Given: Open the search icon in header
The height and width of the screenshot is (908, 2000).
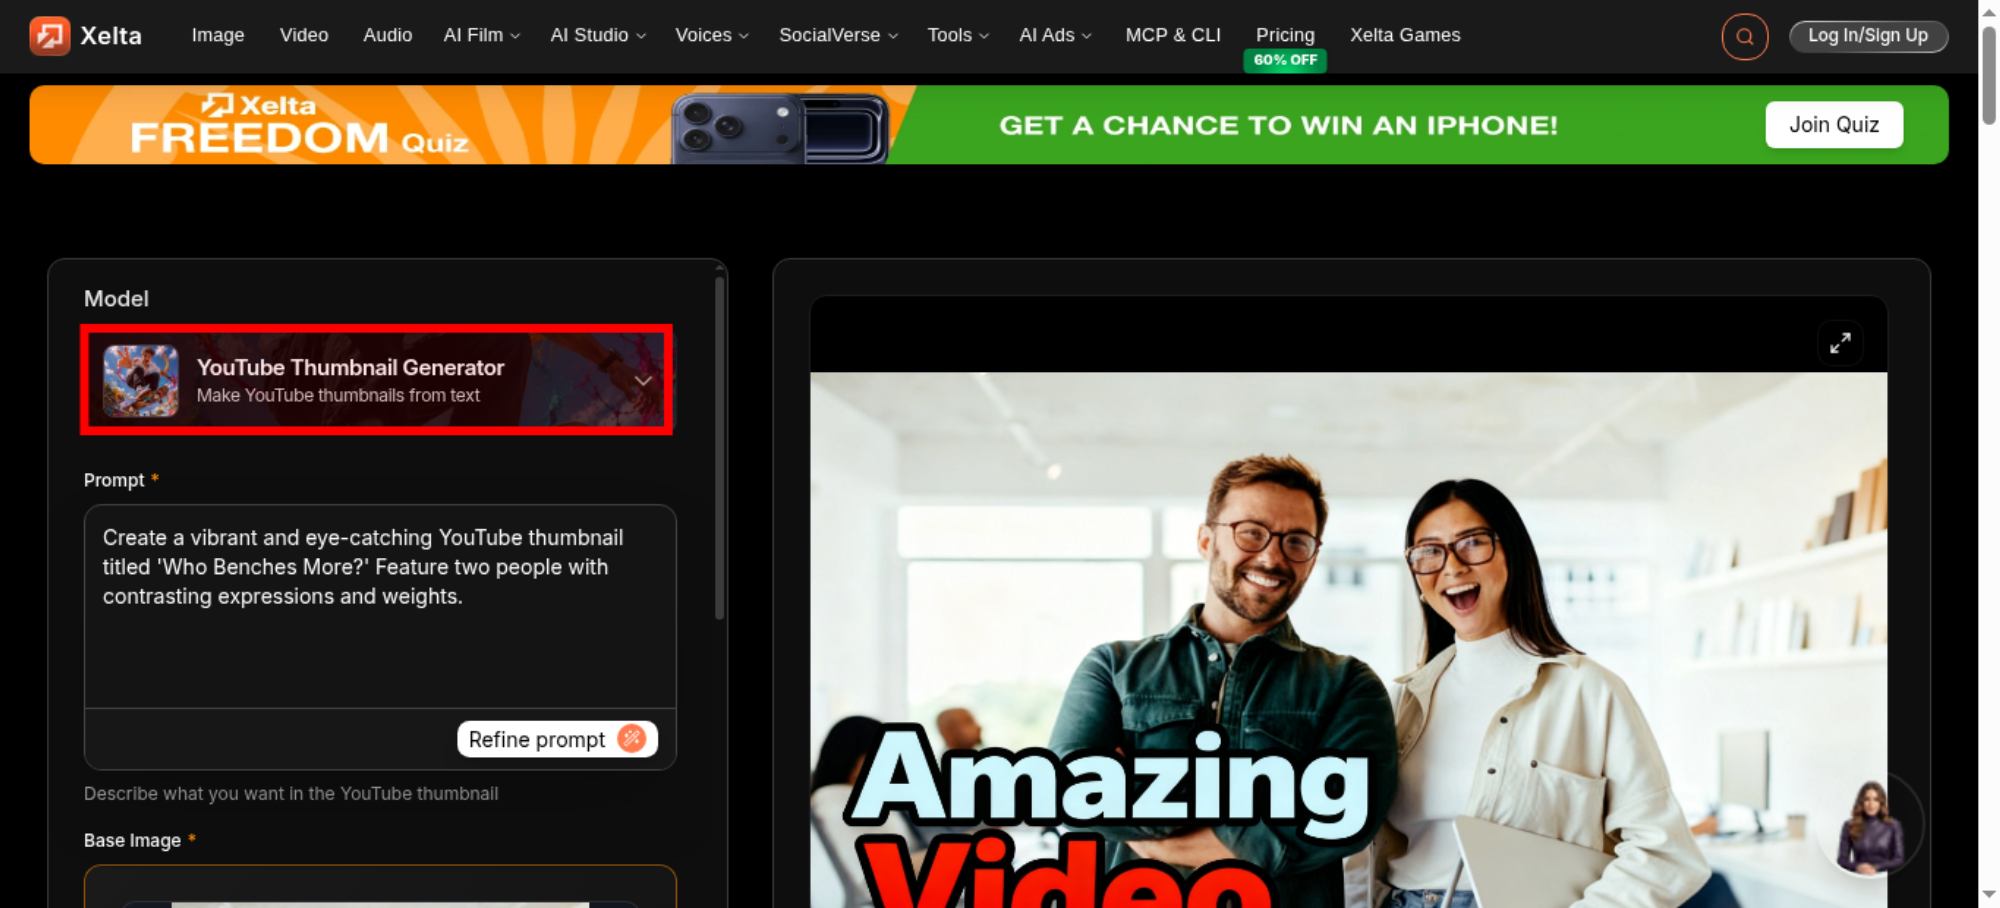Looking at the screenshot, I should pyautogui.click(x=1744, y=36).
